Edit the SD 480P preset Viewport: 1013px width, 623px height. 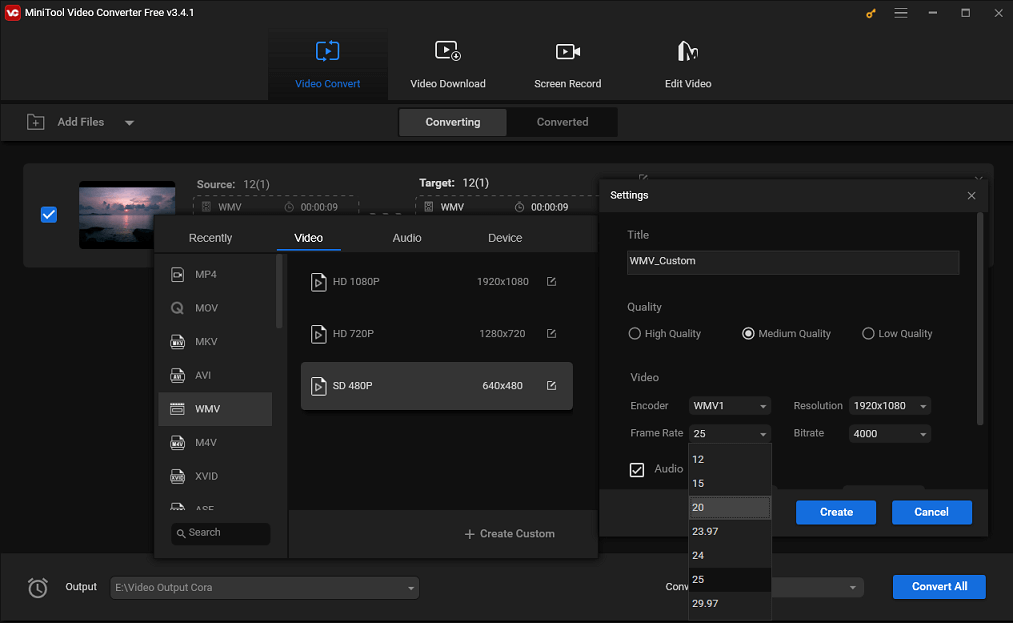coord(551,385)
